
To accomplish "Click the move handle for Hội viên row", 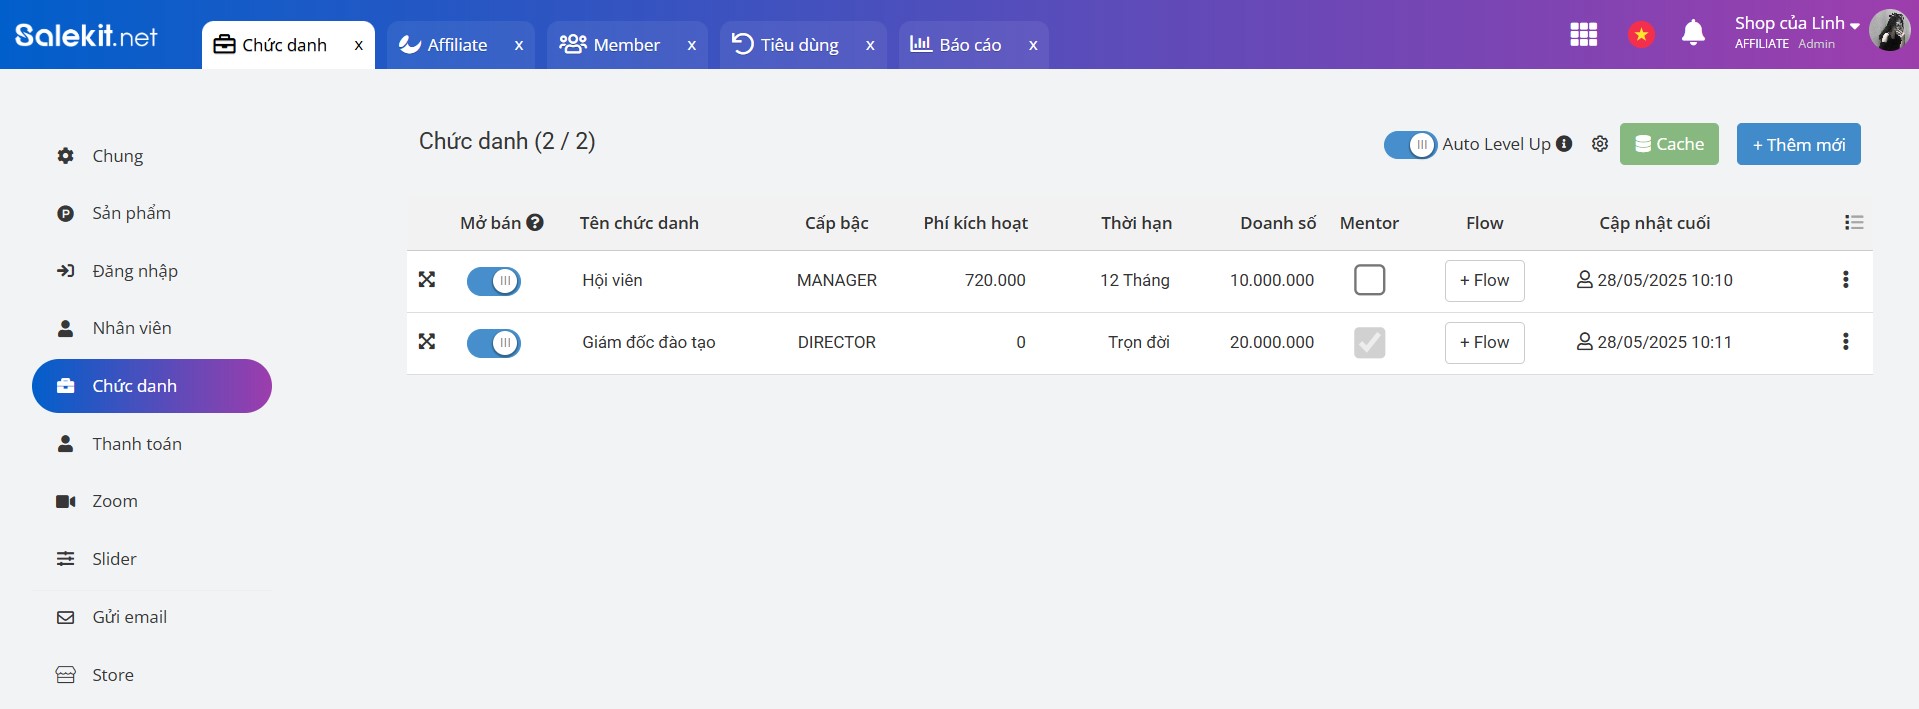I will point(427,280).
